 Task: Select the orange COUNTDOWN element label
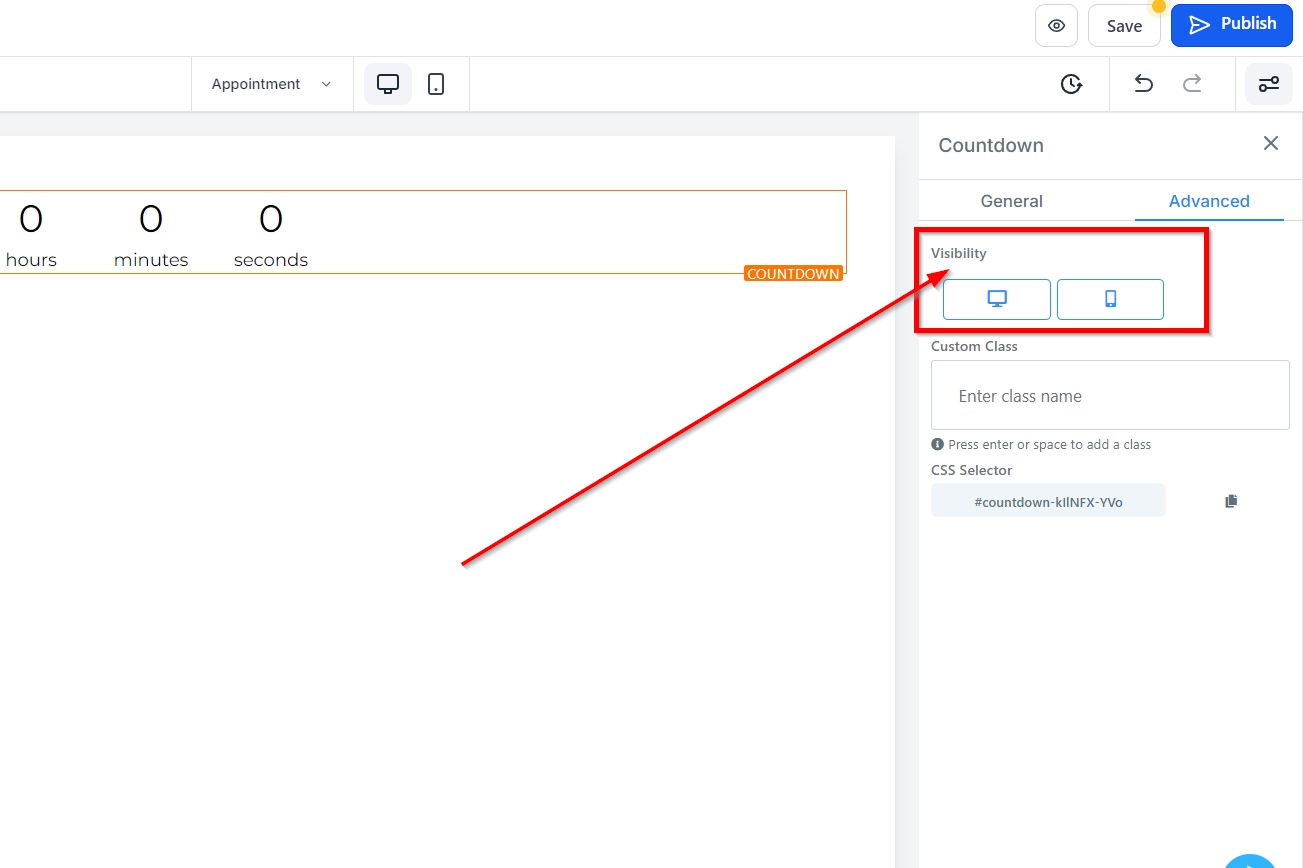[x=793, y=274]
